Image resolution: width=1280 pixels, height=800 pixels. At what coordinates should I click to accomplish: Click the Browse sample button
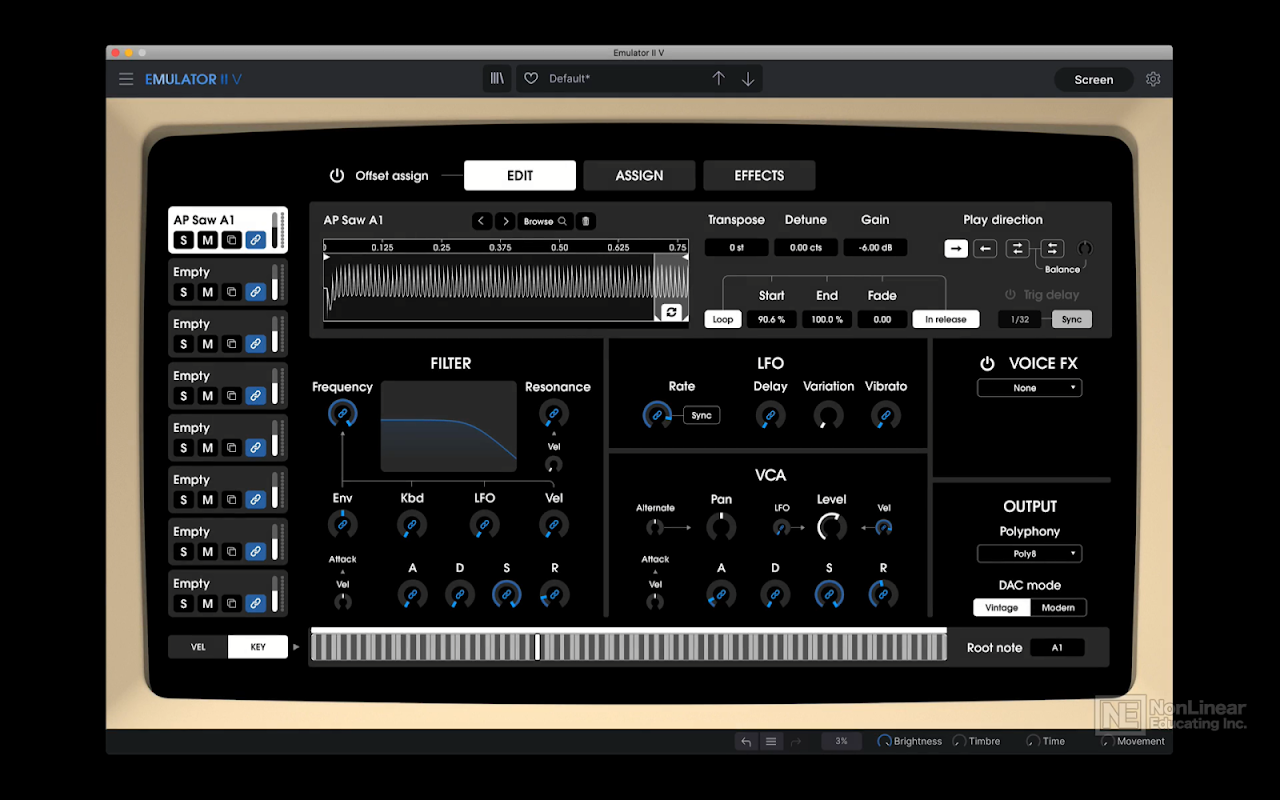coord(546,221)
